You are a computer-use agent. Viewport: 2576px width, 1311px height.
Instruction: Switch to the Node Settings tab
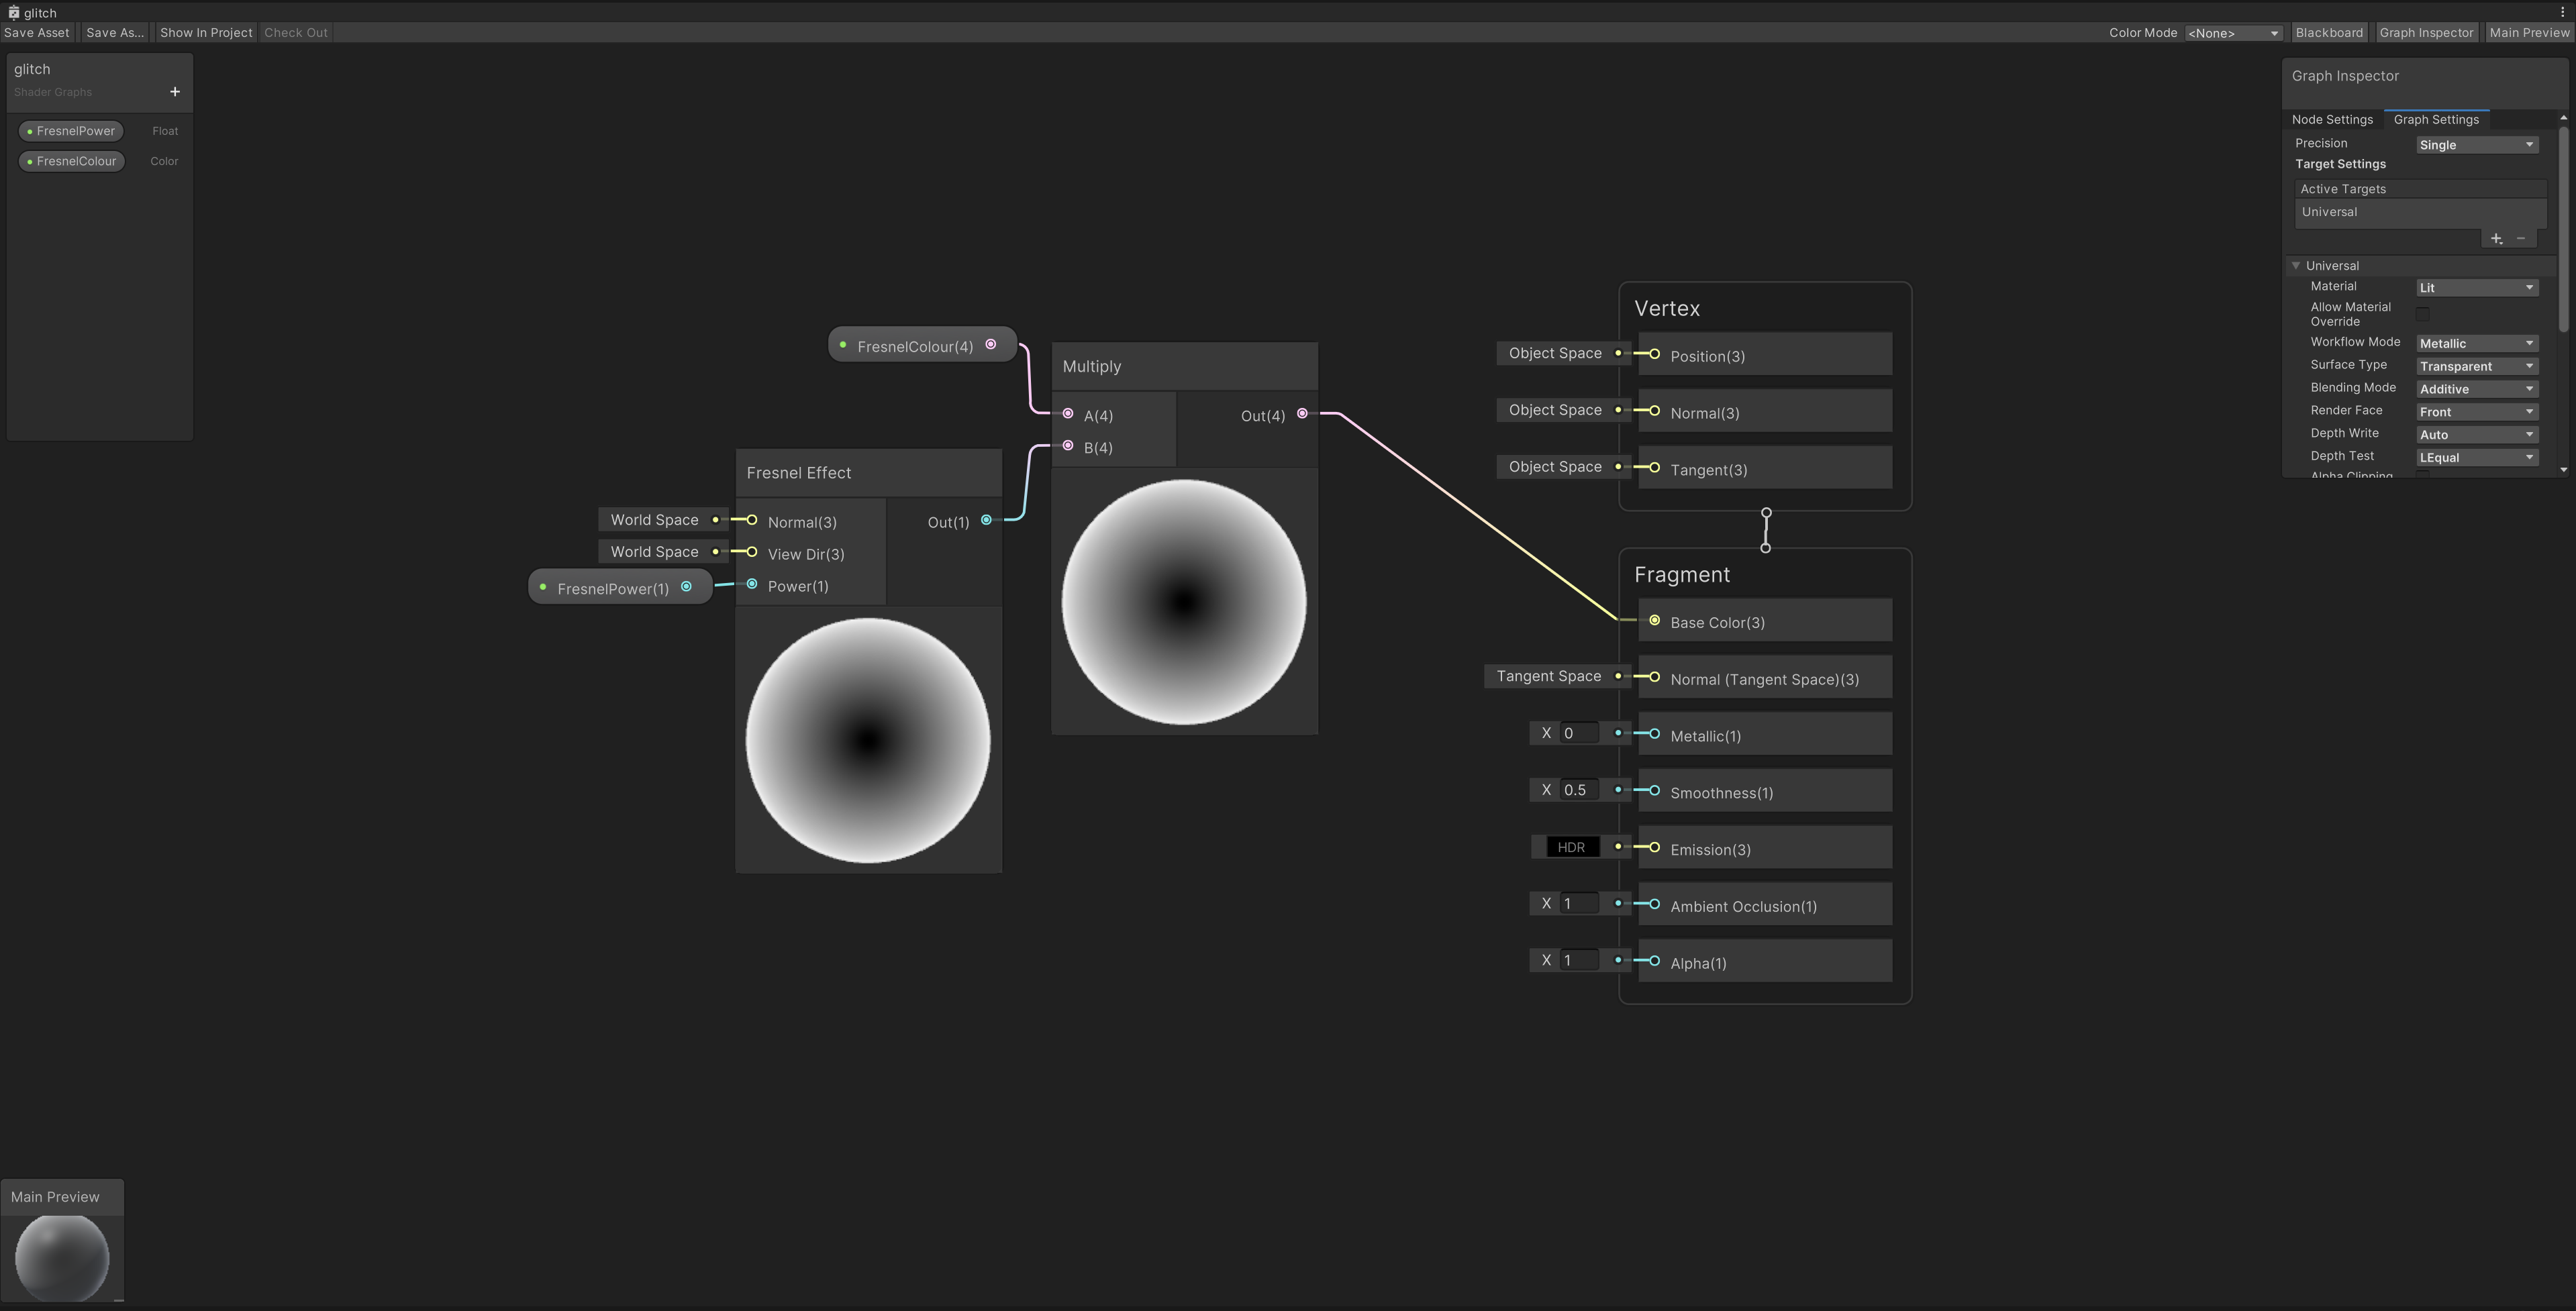click(x=2333, y=119)
